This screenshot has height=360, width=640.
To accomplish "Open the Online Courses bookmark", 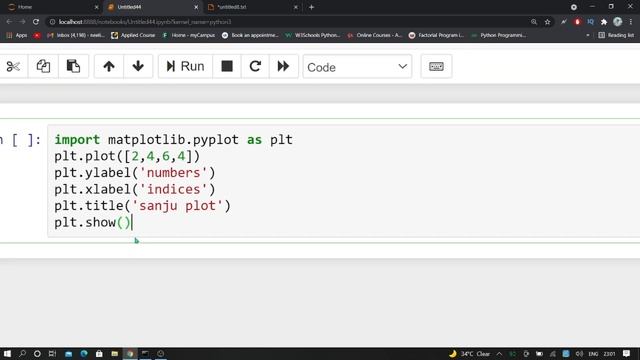I will [x=375, y=36].
